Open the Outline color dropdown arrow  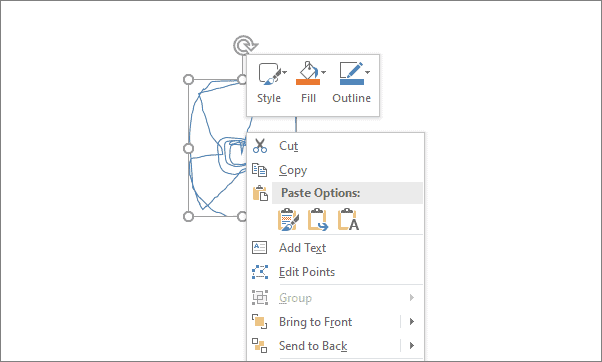pyautogui.click(x=367, y=72)
